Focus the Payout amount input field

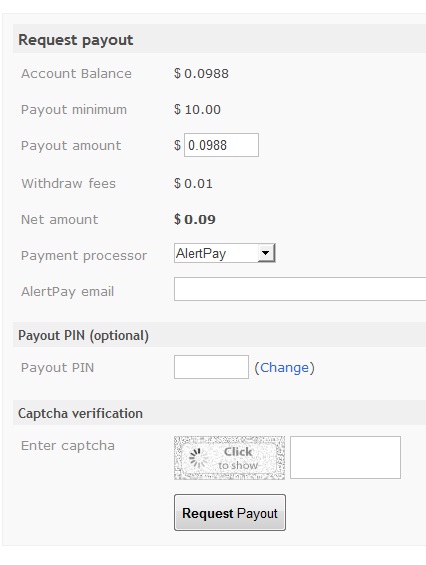(x=221, y=145)
